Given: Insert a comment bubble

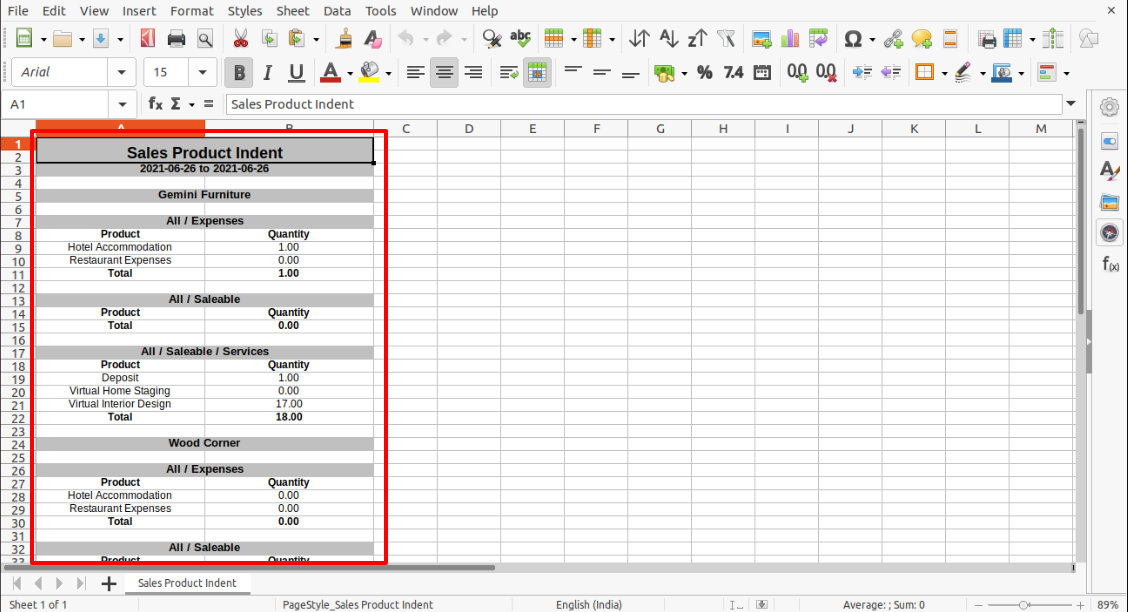Looking at the screenshot, I should [x=922, y=38].
